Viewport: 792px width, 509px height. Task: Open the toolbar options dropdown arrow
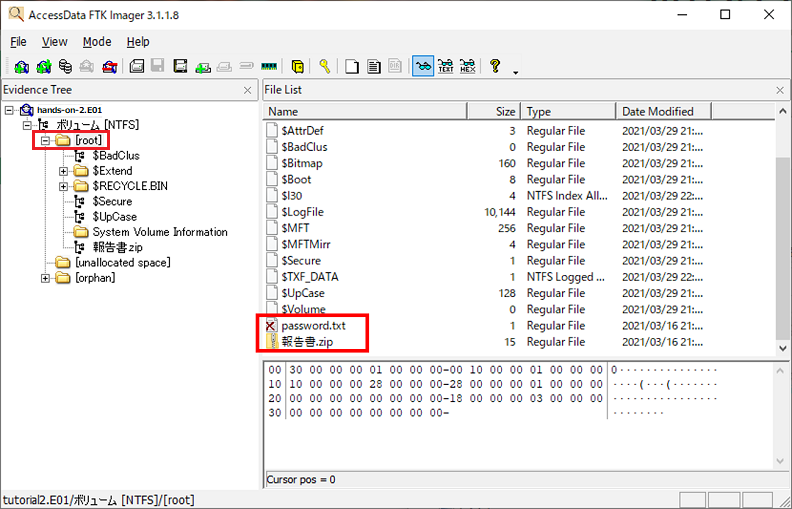[515, 73]
